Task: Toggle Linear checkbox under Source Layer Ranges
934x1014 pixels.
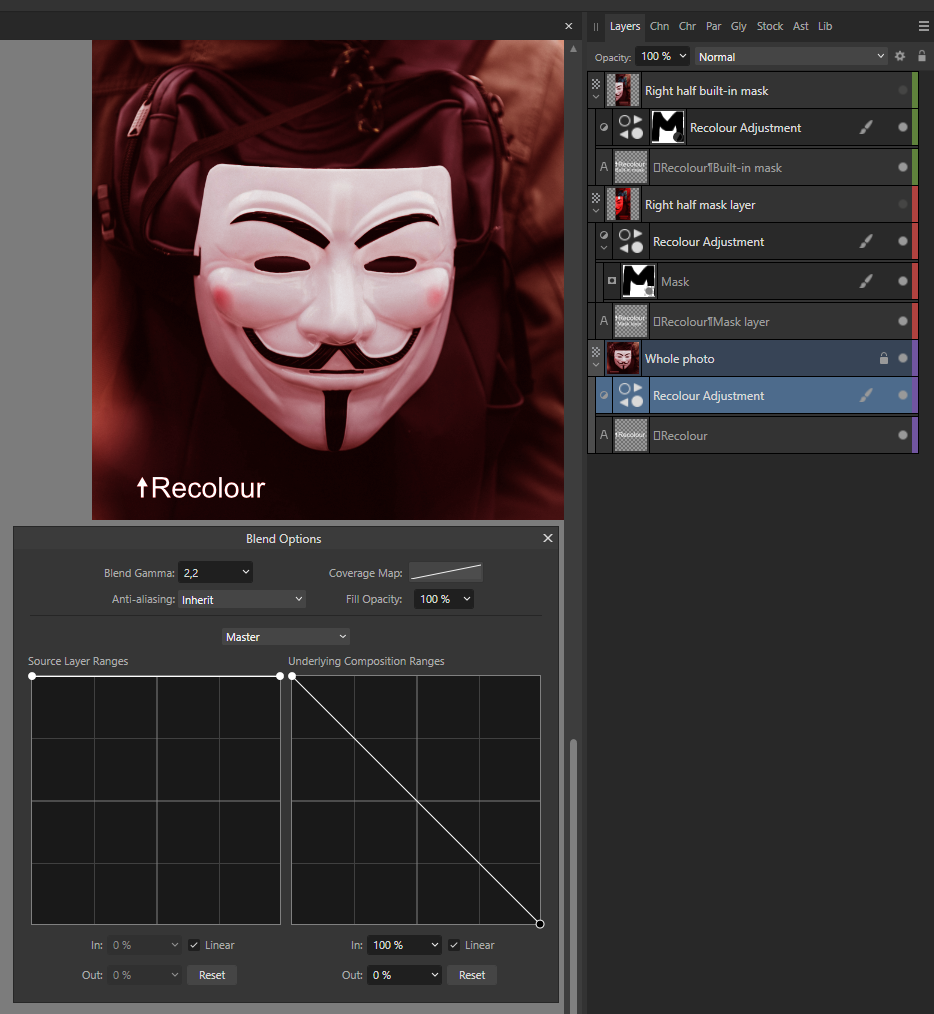Action: click(194, 945)
